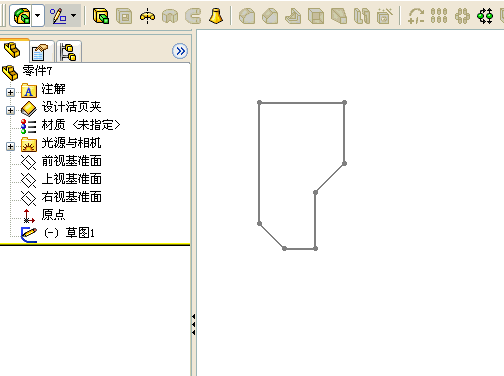Screen dimensions: 504x376
Task: Expand the 注解 folder node
Action: (x=10, y=92)
